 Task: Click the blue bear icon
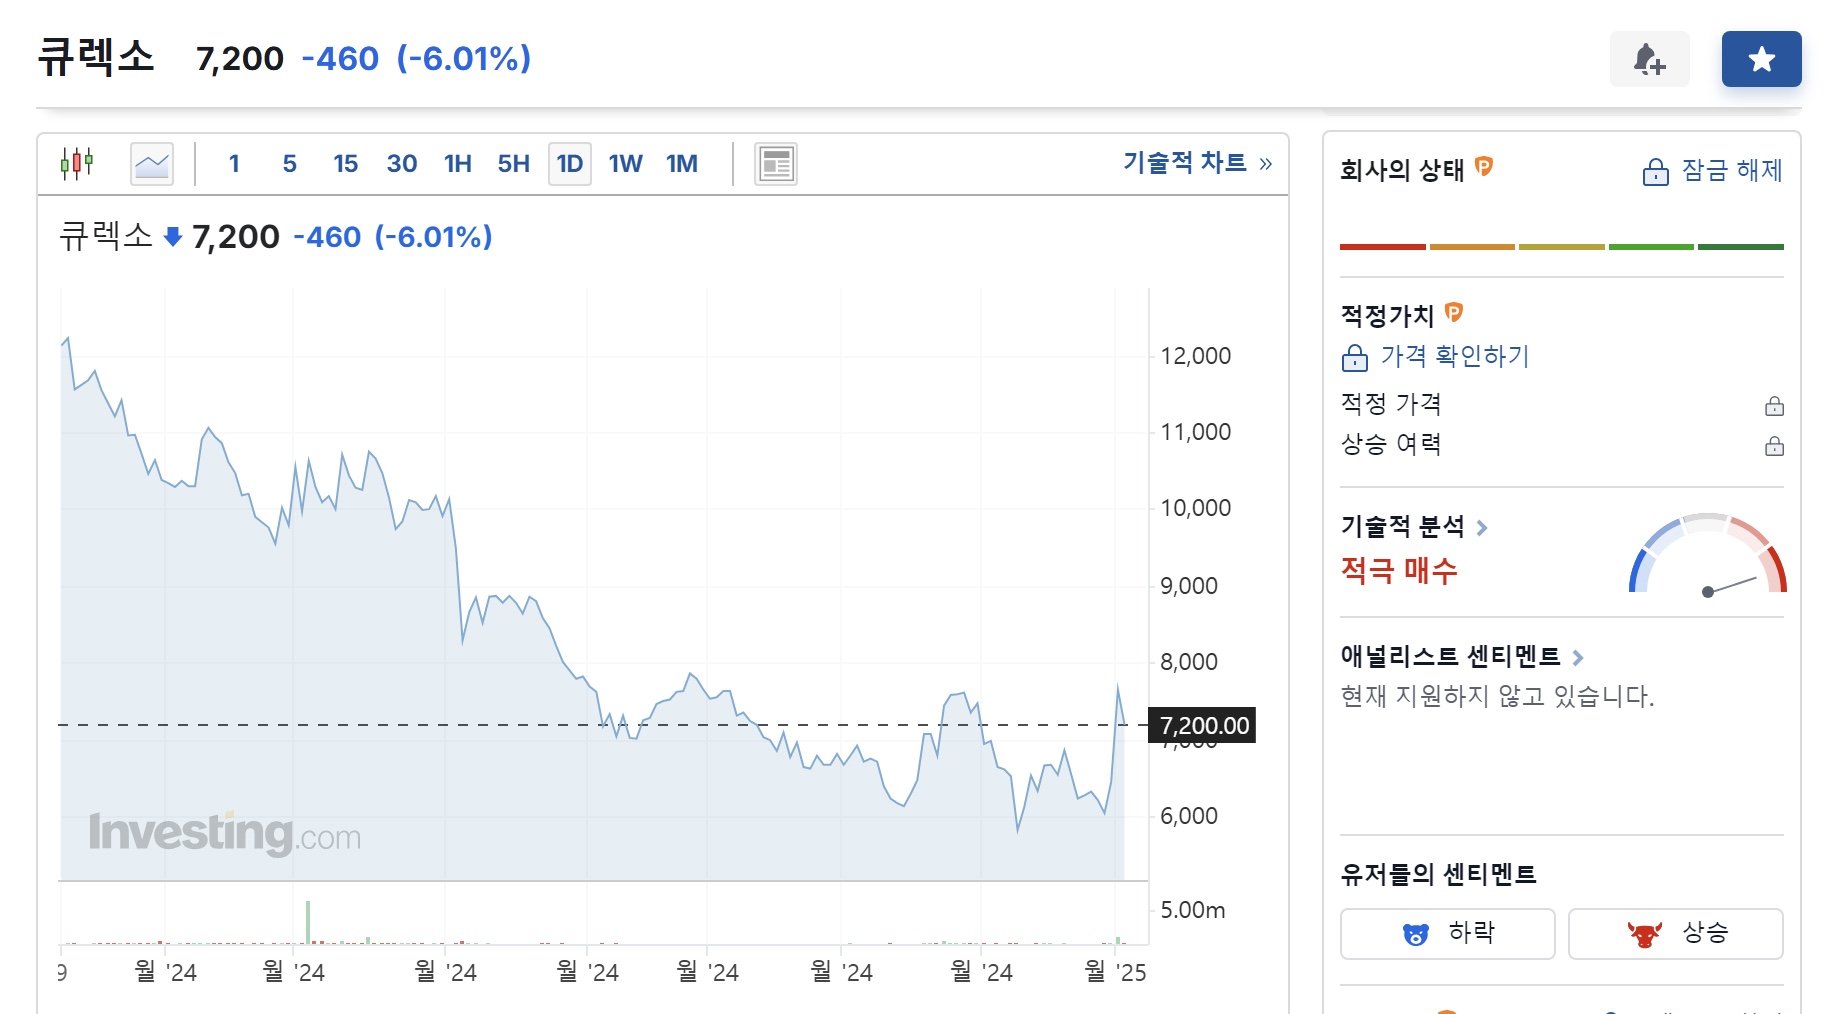click(1415, 935)
